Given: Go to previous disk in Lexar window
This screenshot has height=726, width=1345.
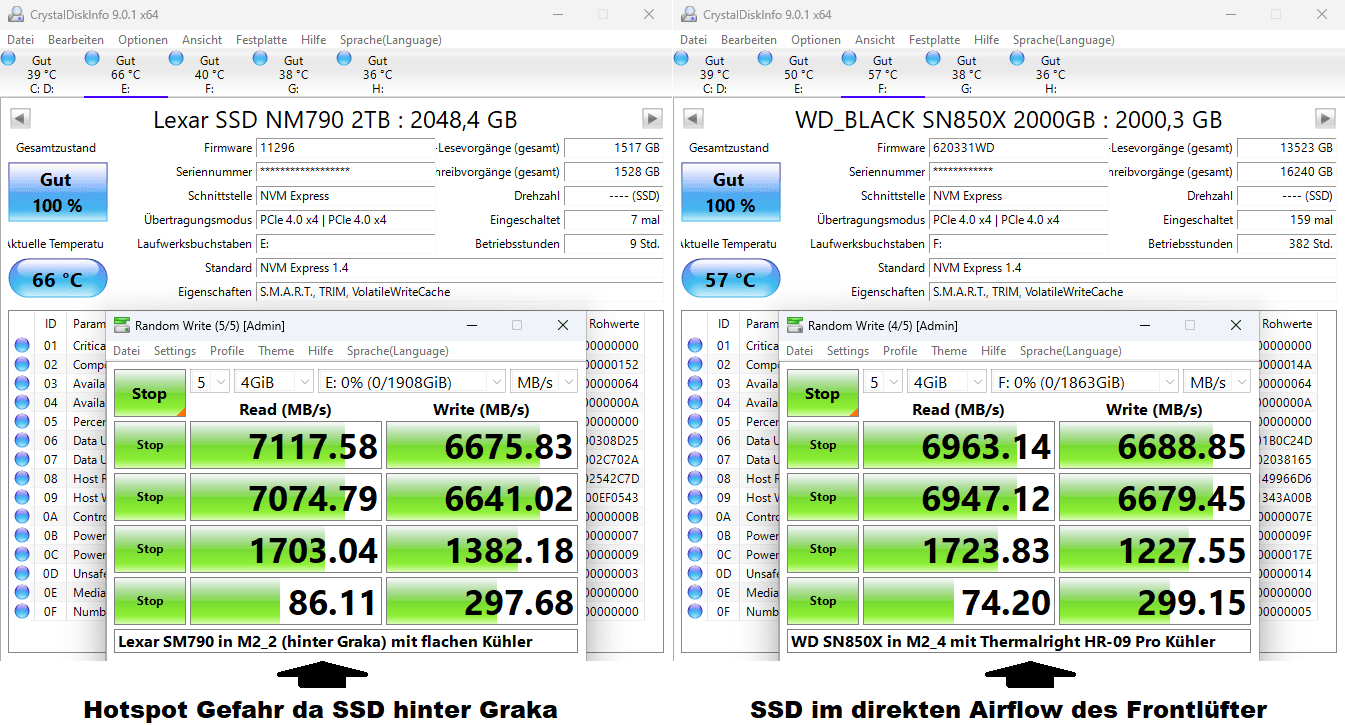Looking at the screenshot, I should 19,119.
